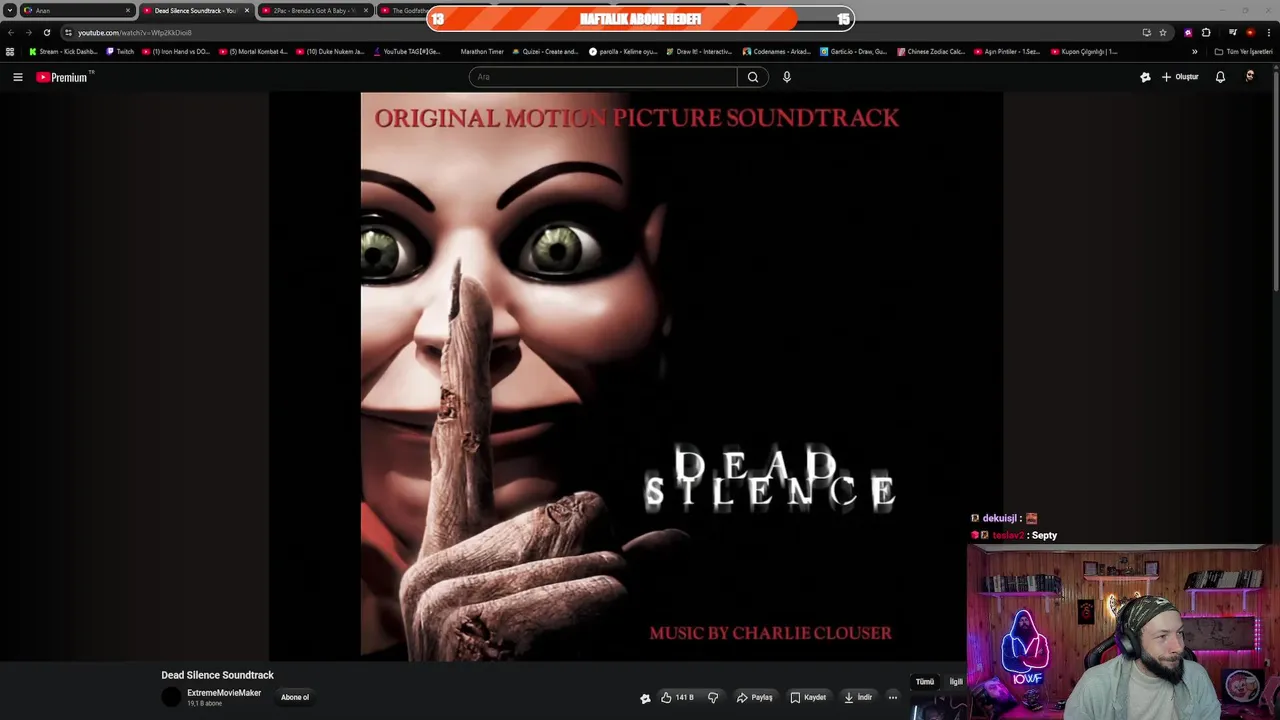Image resolution: width=1280 pixels, height=720 pixels.
Task: Open the Aşırı Pintiler bookmark
Action: [x=1007, y=51]
